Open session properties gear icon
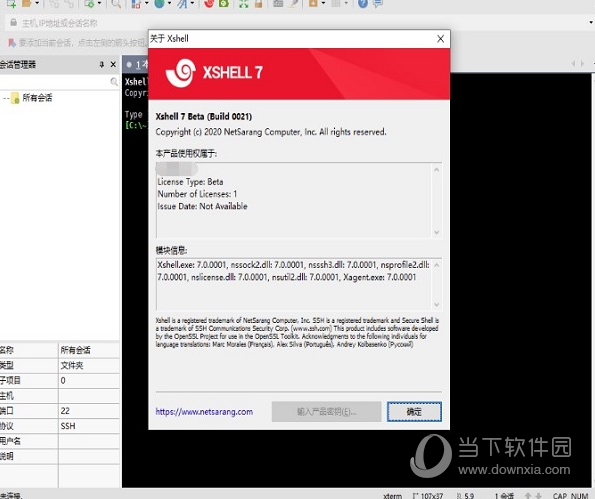This screenshot has height=499, width=595. (x=90, y=4)
